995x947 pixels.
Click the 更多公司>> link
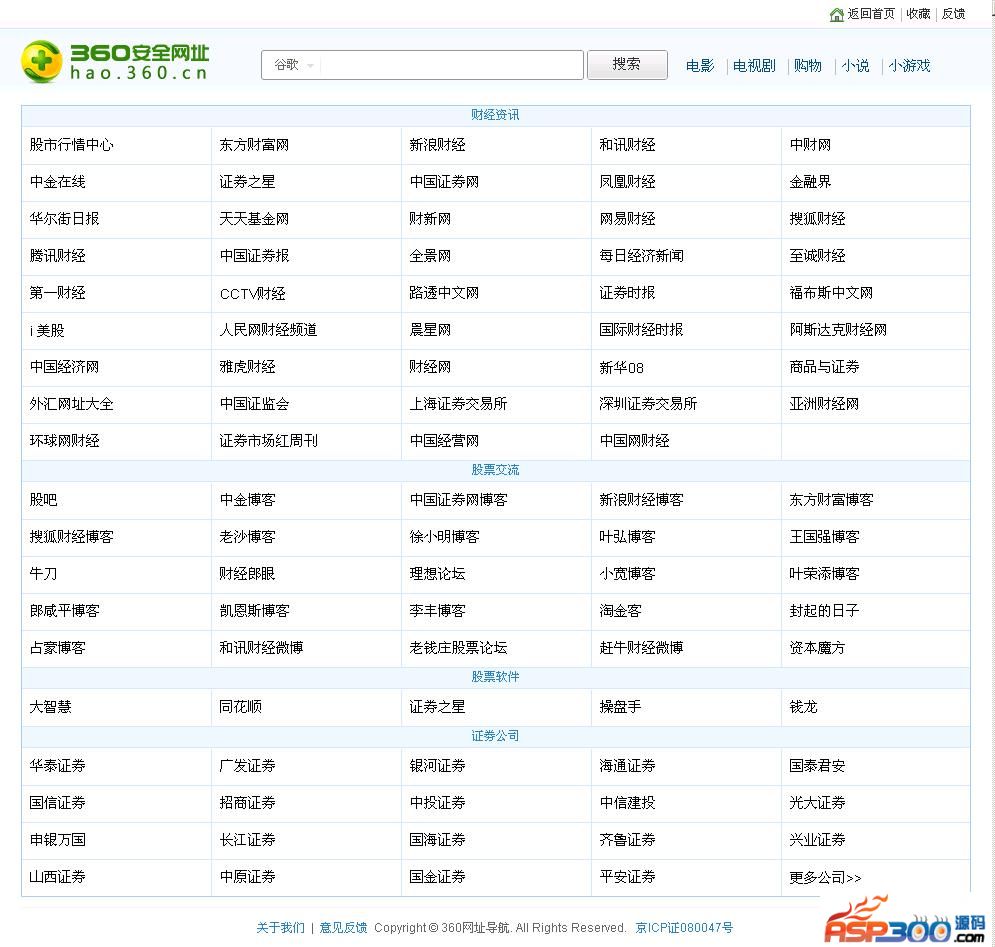click(825, 878)
